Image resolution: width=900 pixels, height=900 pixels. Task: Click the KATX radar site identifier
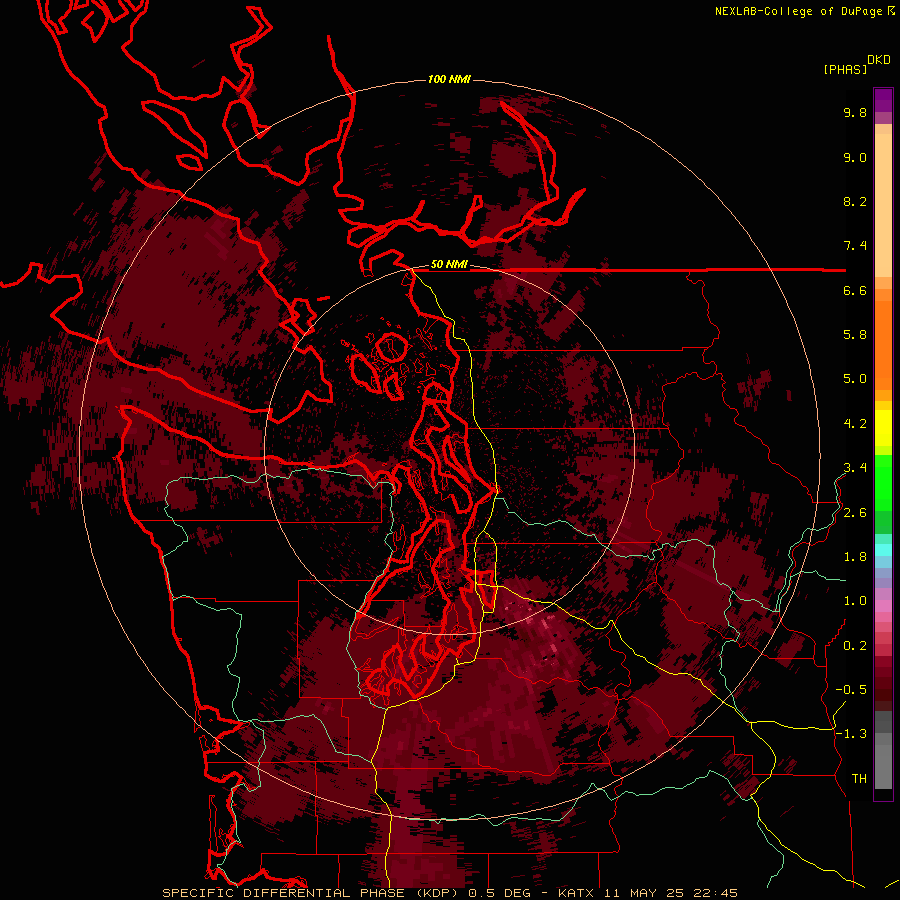tap(575, 893)
